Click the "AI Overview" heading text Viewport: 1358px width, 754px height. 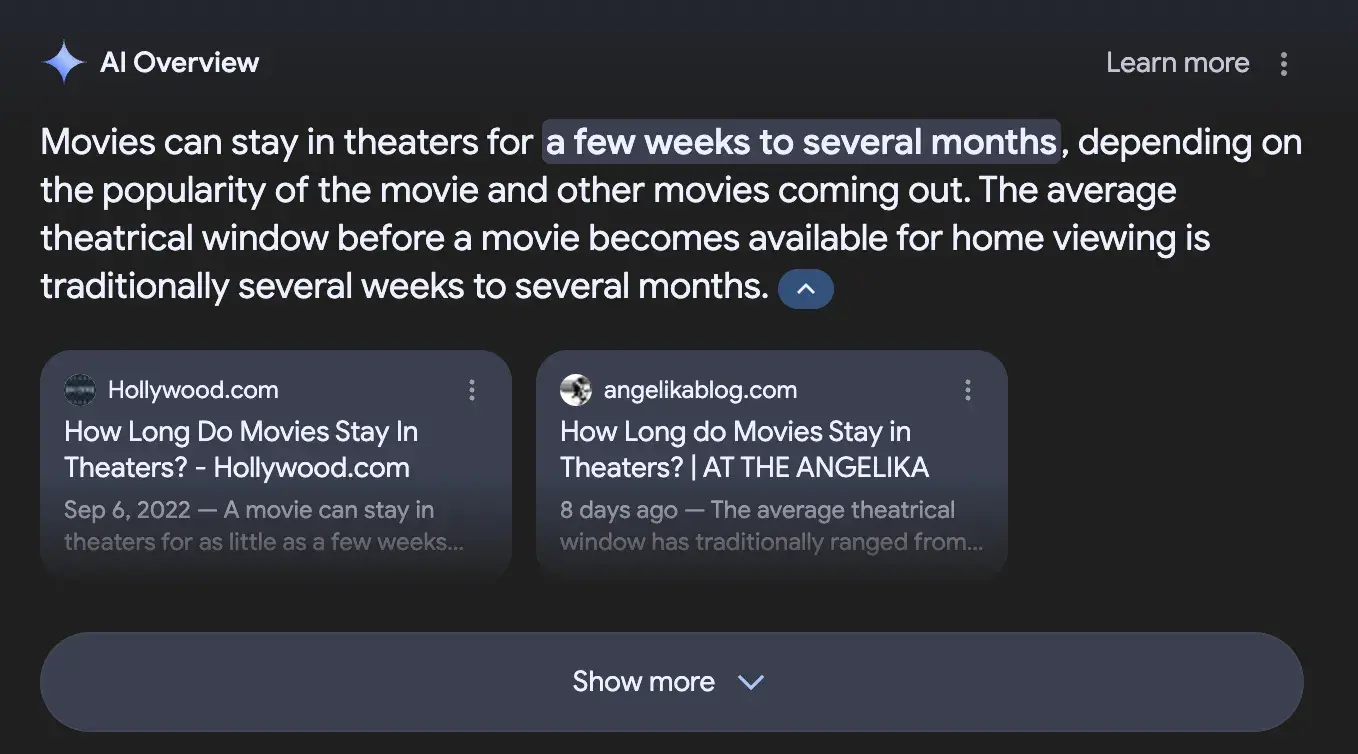(x=180, y=63)
